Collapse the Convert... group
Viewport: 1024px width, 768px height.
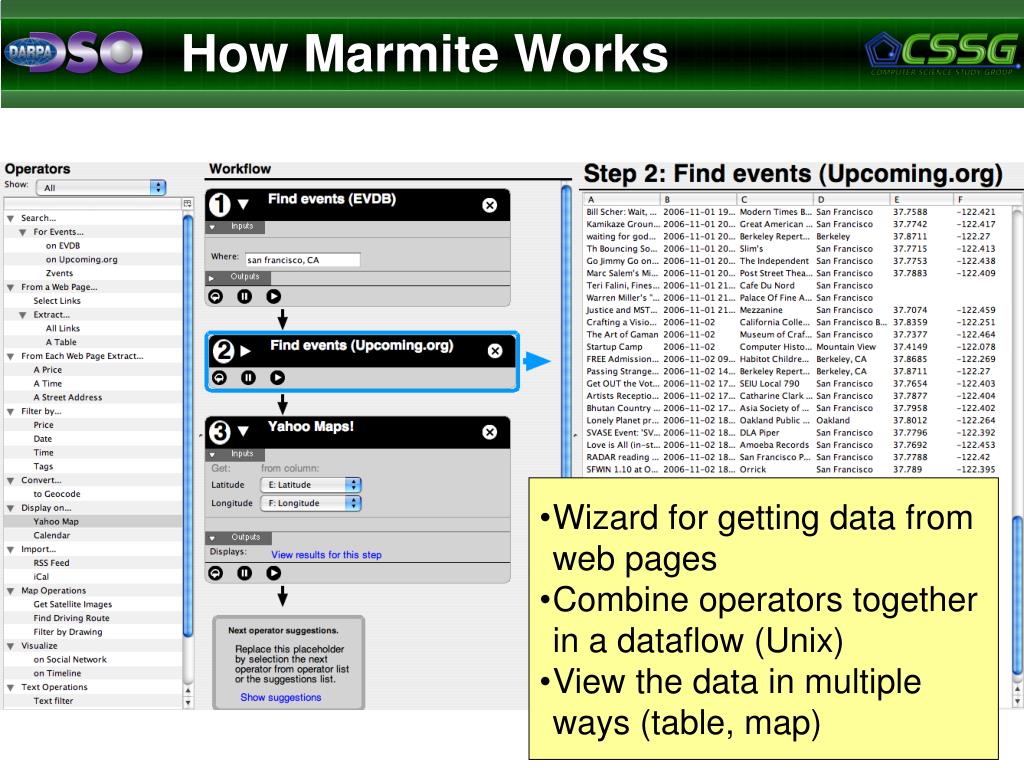(x=10, y=481)
